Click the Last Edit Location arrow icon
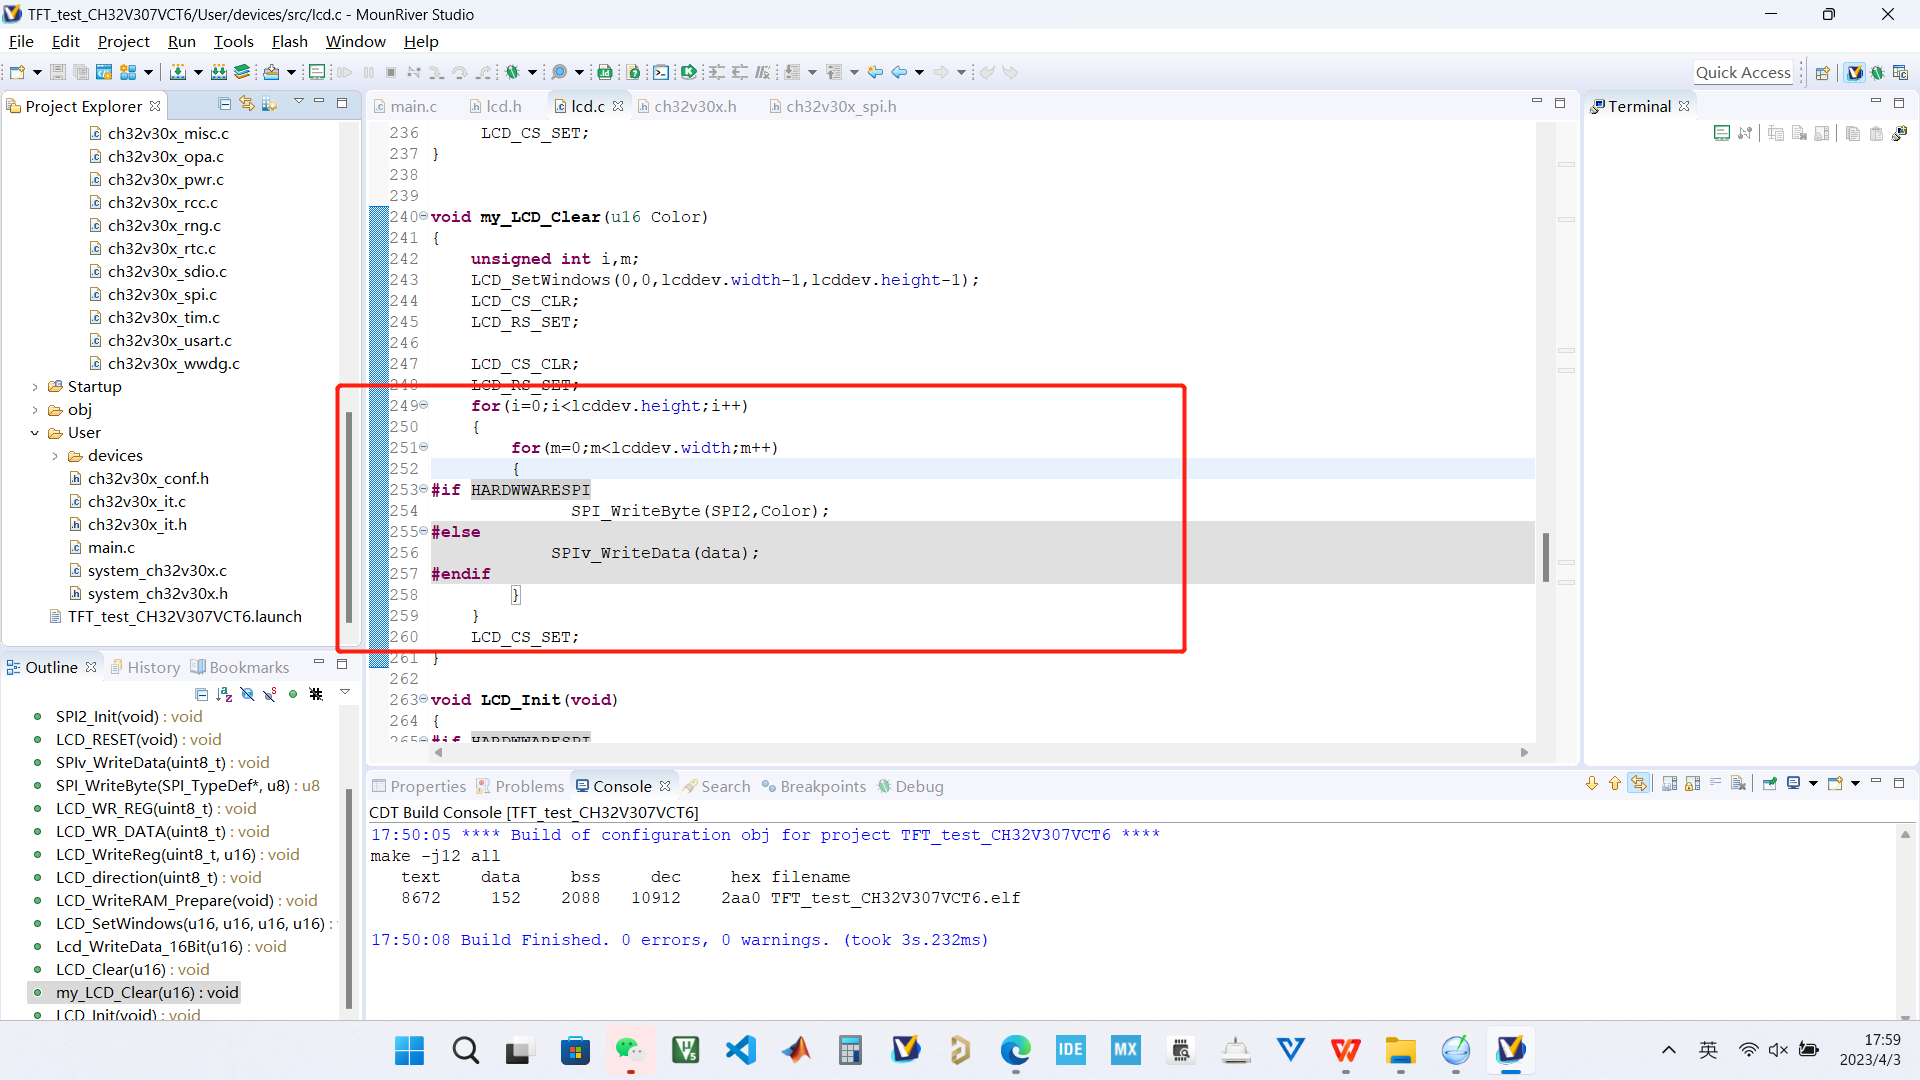The width and height of the screenshot is (1920, 1080). tap(875, 72)
